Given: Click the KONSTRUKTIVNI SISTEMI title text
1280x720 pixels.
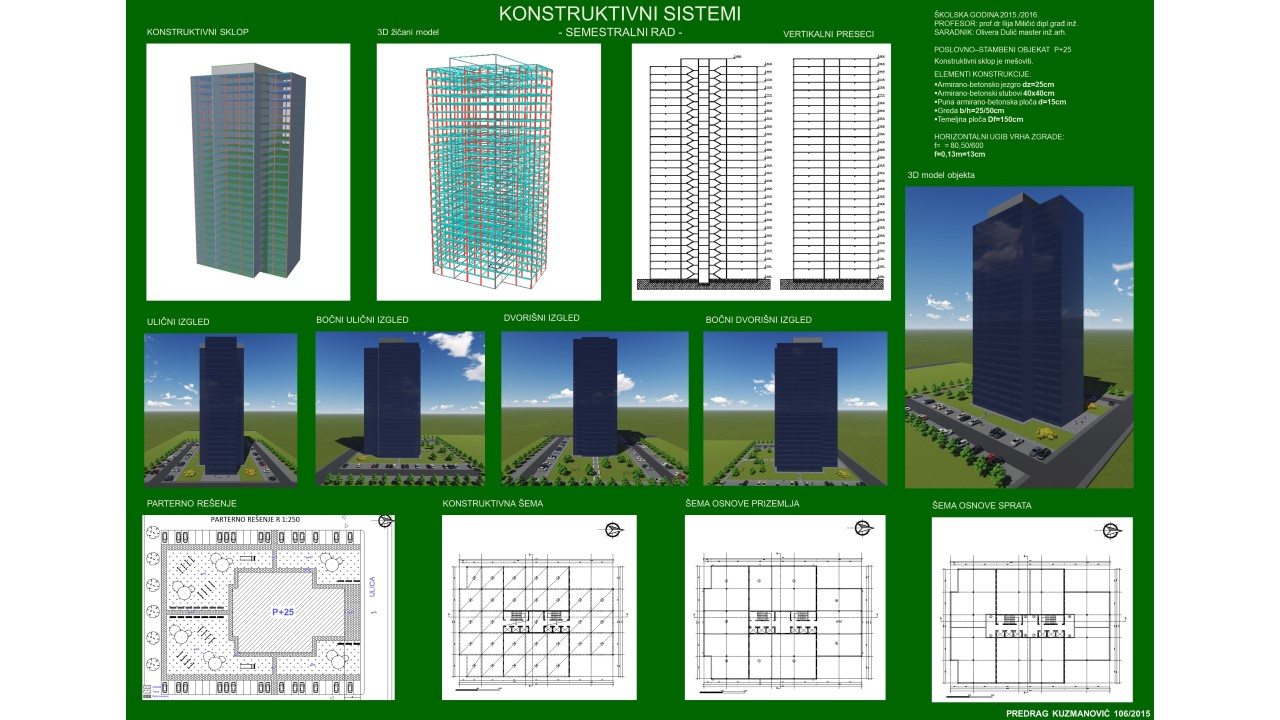Looking at the screenshot, I should [x=620, y=14].
